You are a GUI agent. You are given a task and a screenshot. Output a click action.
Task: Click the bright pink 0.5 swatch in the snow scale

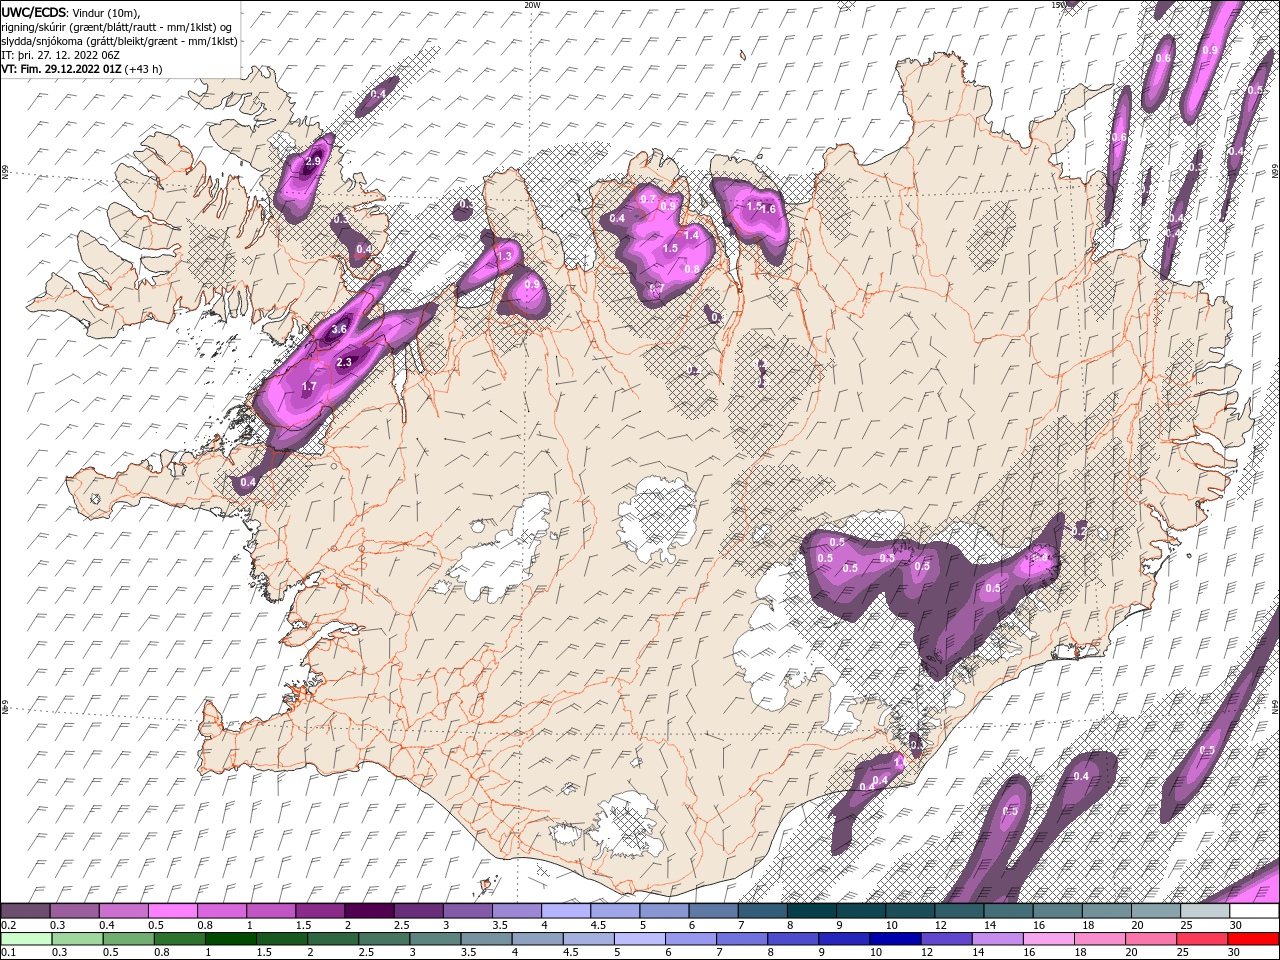click(x=172, y=911)
